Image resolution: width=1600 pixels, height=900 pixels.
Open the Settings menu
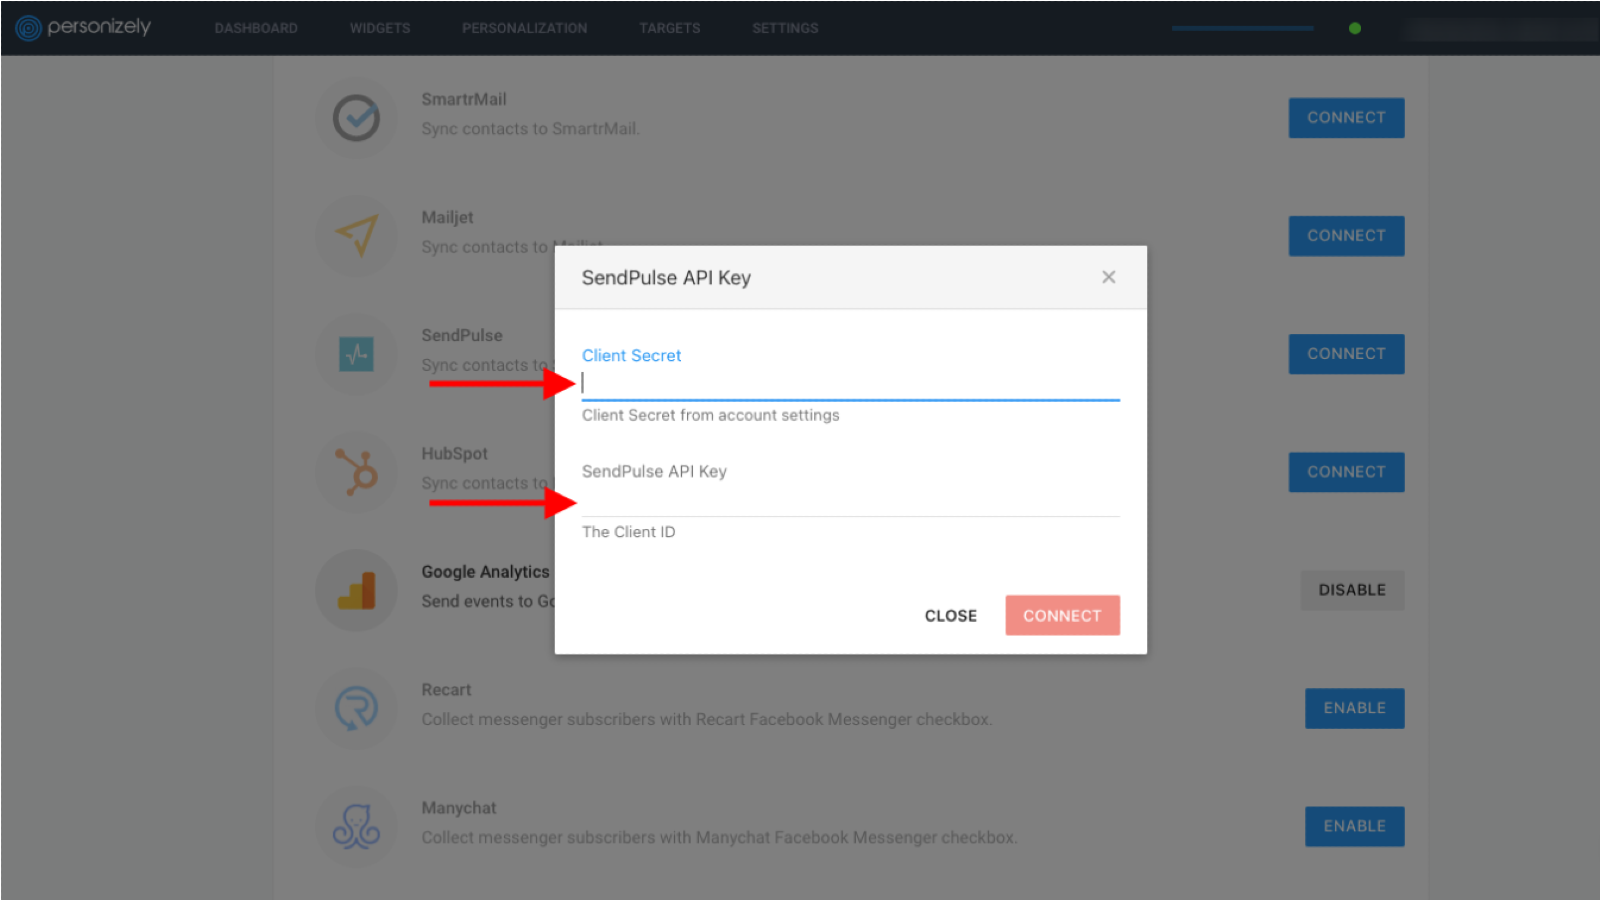(x=785, y=28)
